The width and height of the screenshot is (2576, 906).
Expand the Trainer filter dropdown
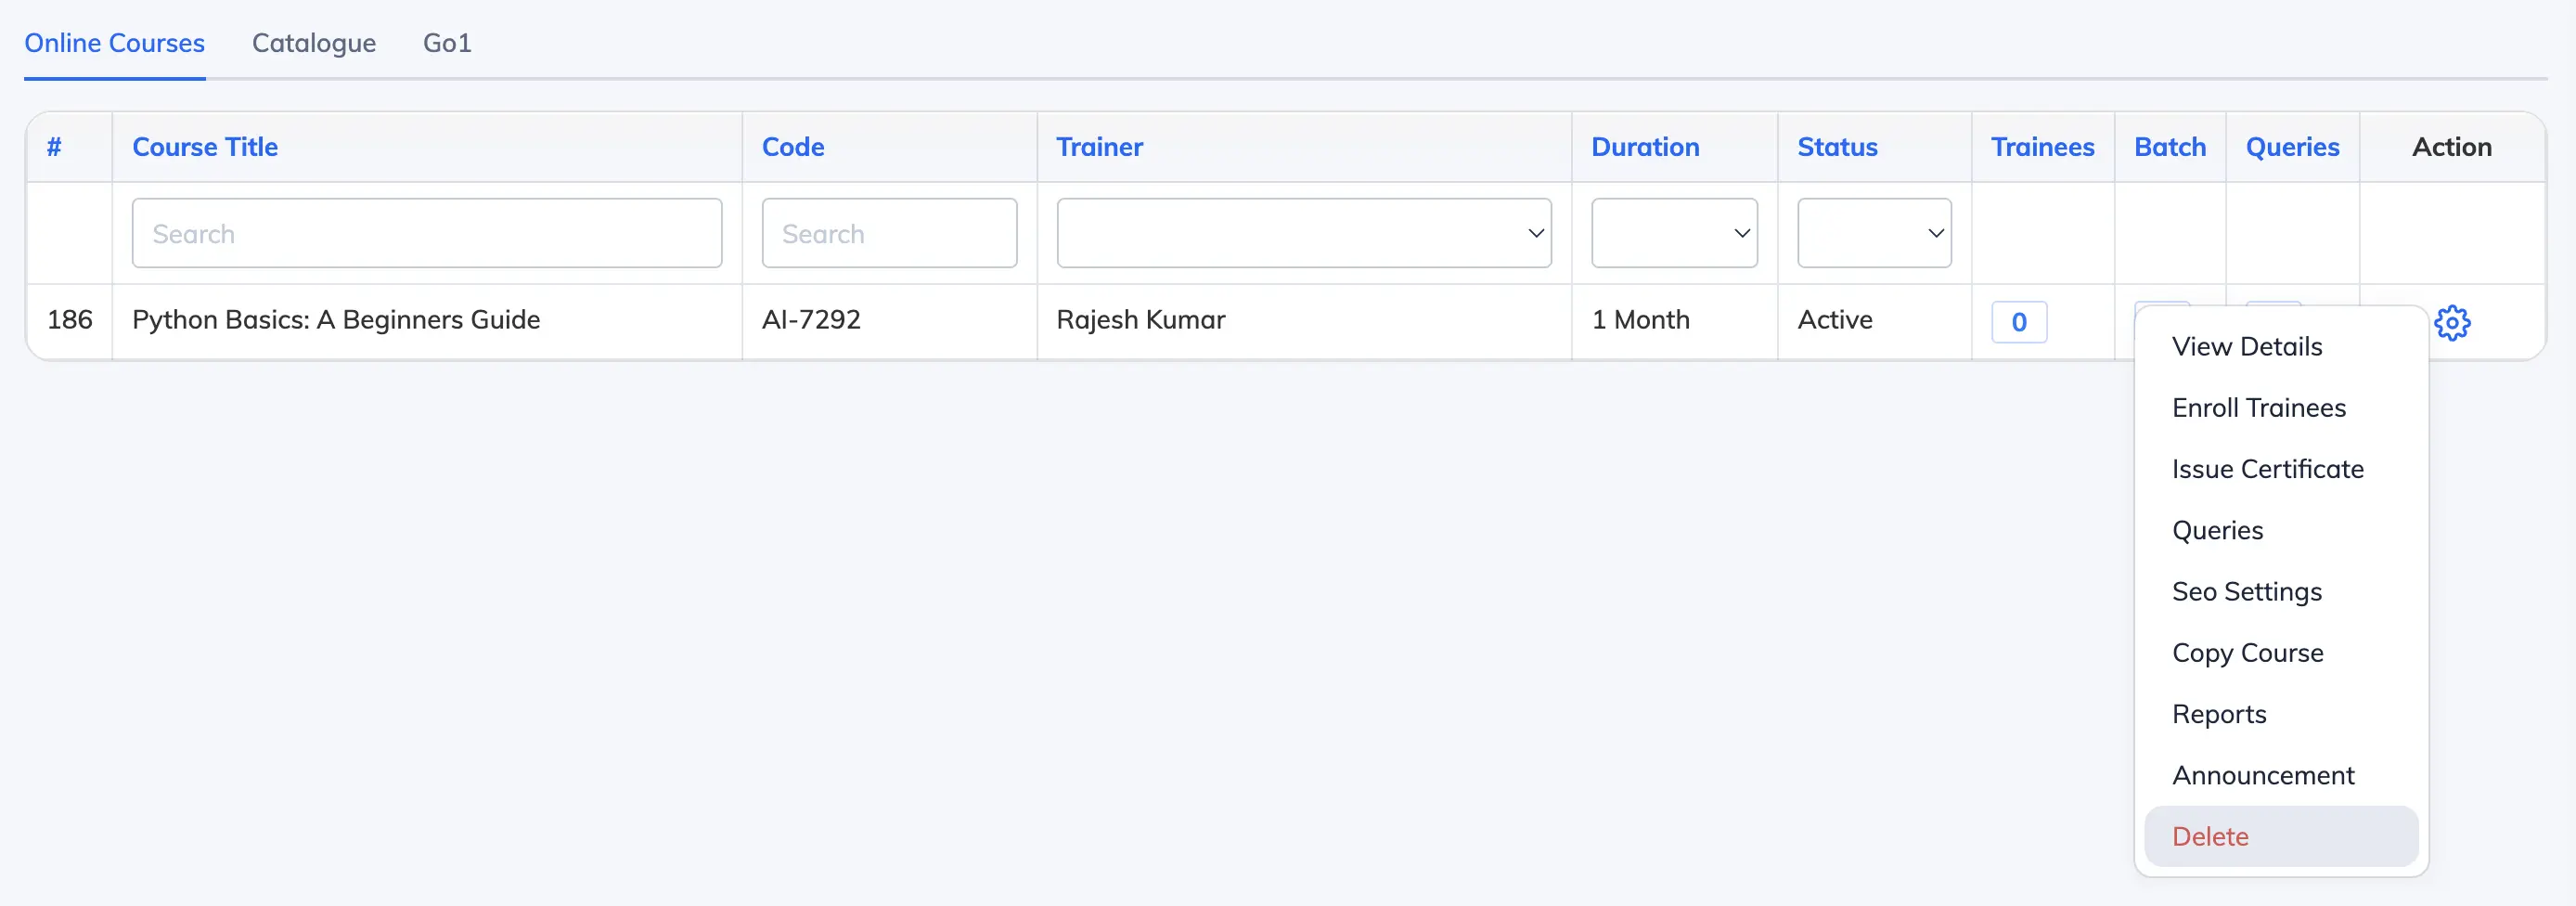[1304, 233]
